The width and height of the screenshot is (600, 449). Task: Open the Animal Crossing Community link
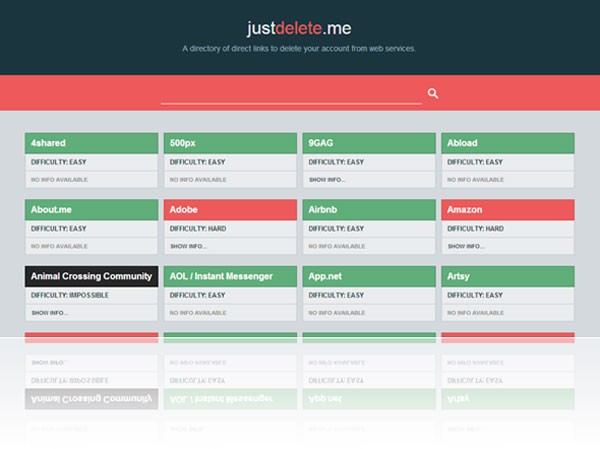click(x=91, y=276)
